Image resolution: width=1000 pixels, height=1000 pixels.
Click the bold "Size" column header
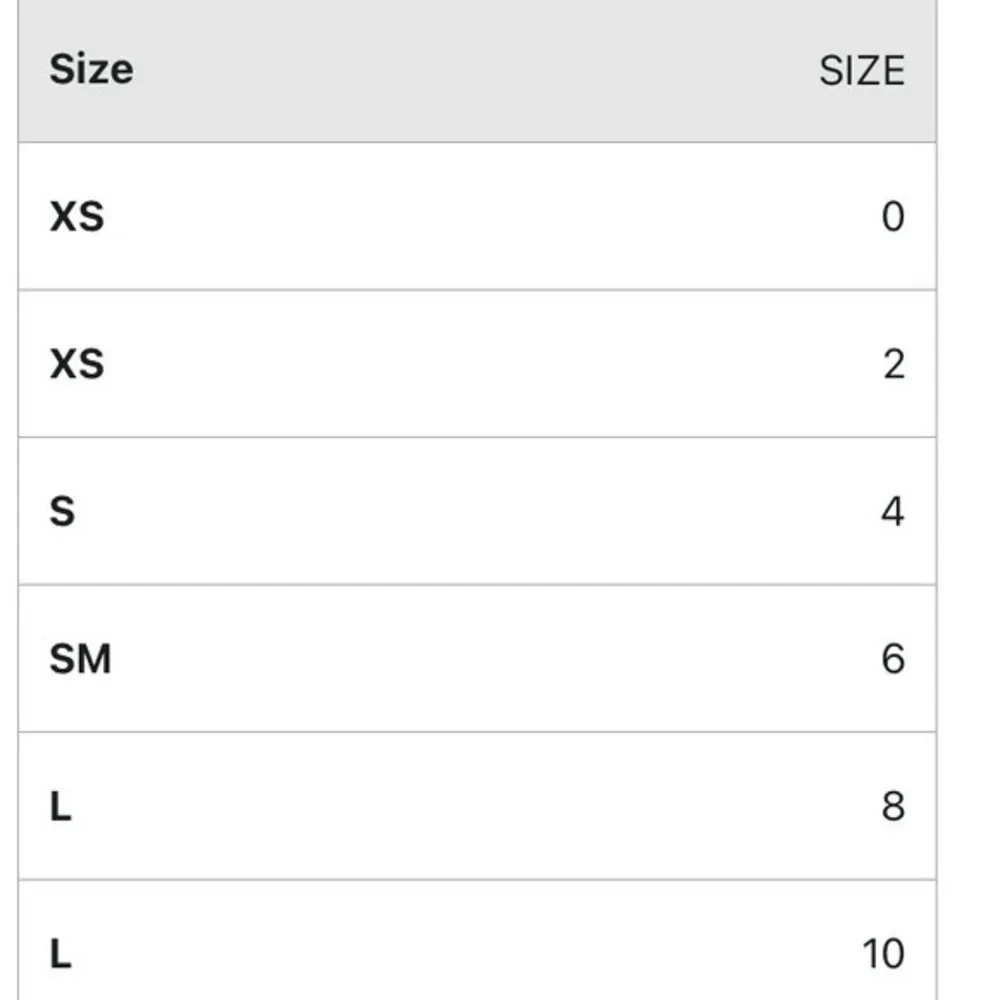point(91,70)
